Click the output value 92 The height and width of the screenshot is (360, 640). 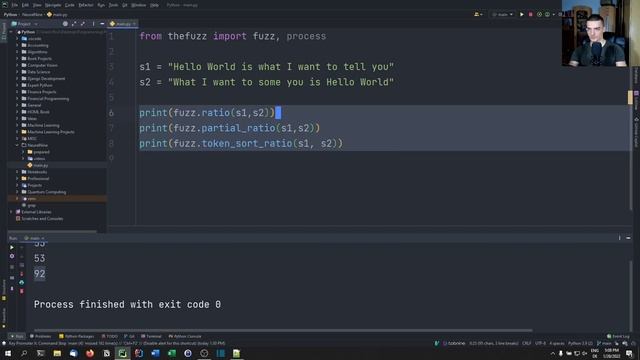coord(40,273)
